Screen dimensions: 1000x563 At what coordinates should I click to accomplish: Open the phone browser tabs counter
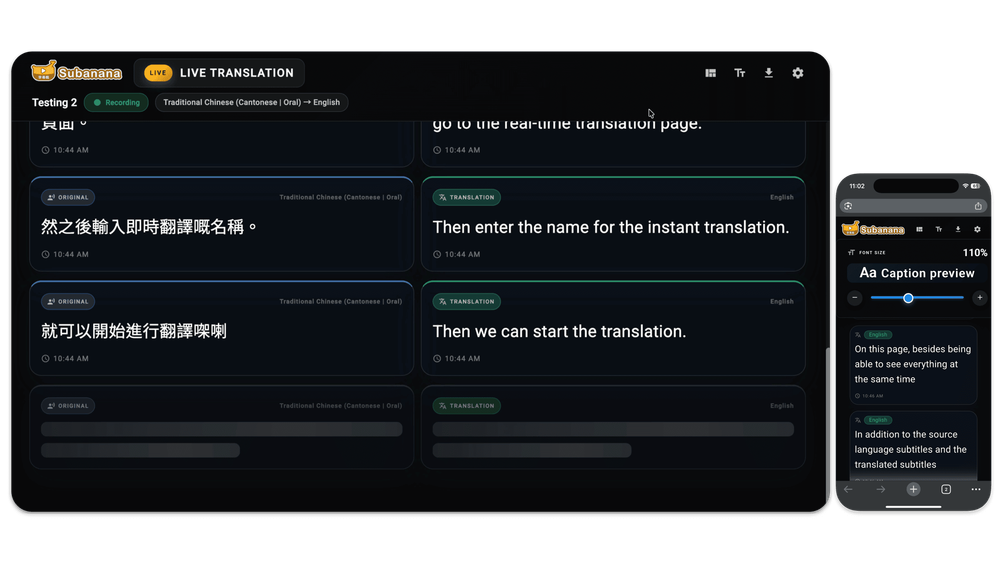pyautogui.click(x=945, y=489)
